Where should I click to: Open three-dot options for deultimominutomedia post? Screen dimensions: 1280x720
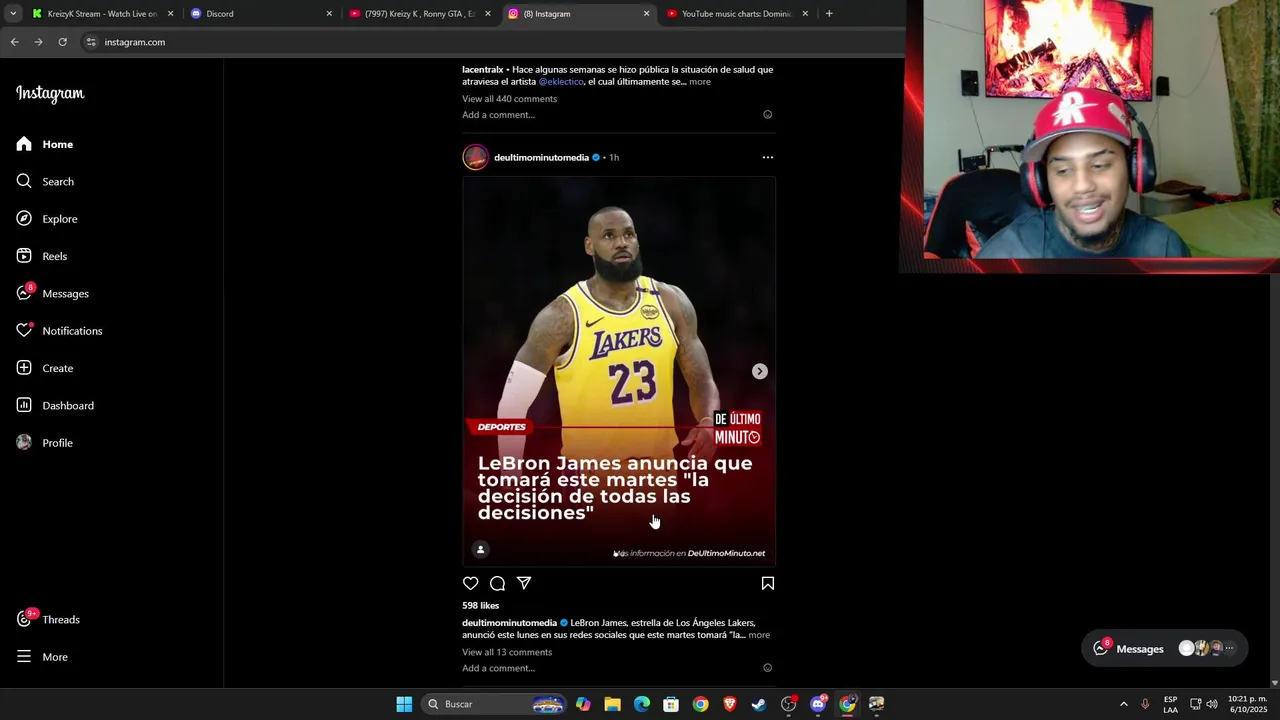point(768,157)
